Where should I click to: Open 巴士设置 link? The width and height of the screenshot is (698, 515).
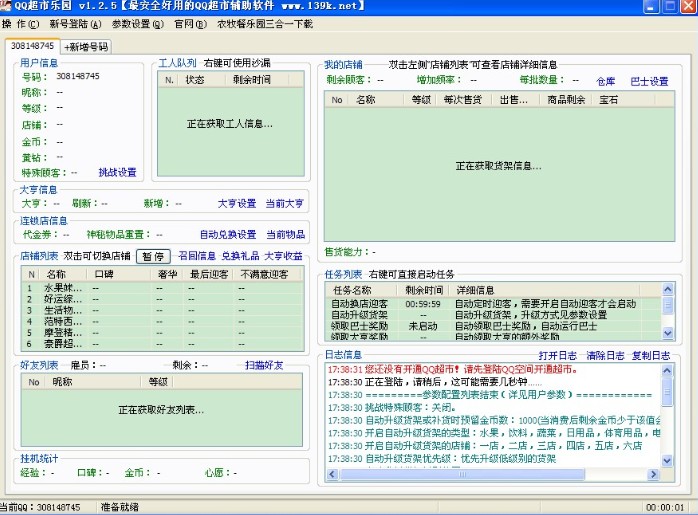pyautogui.click(x=649, y=81)
